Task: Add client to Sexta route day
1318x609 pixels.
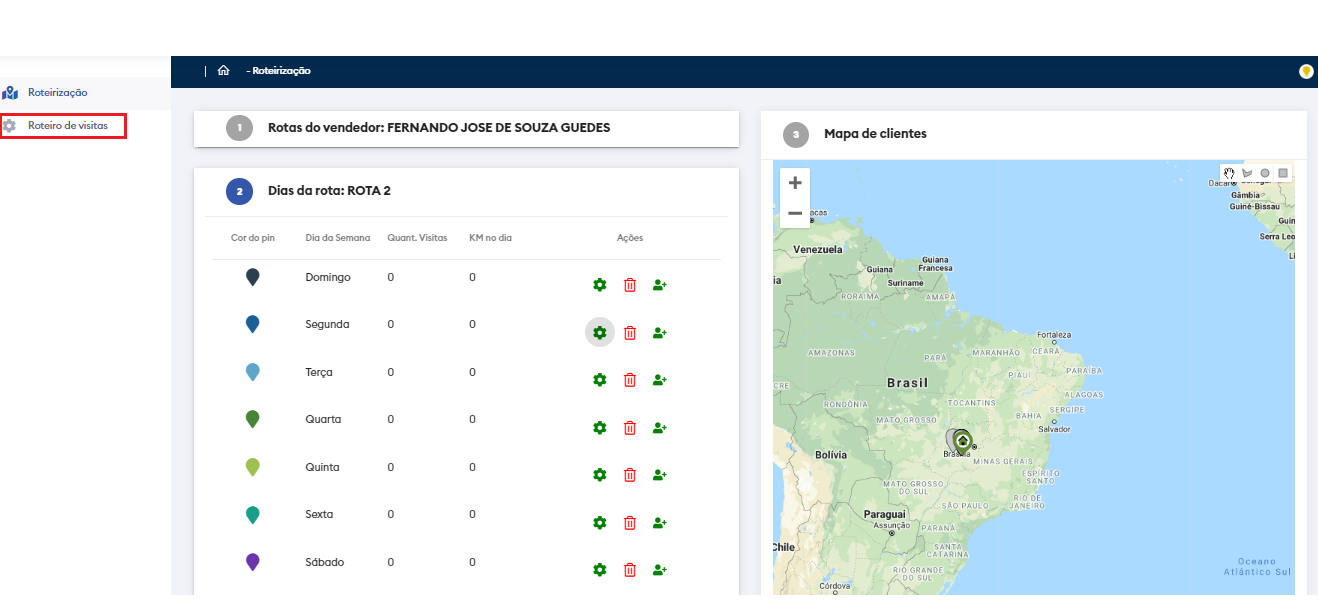Action: coord(659,523)
